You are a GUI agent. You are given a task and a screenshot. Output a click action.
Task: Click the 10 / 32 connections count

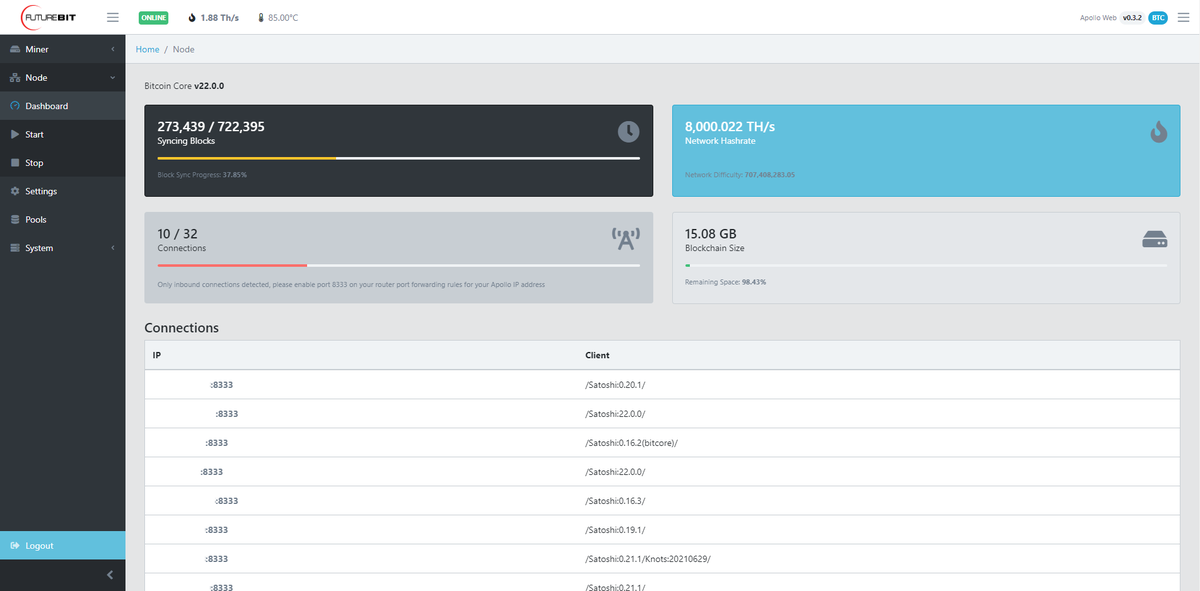pos(177,233)
